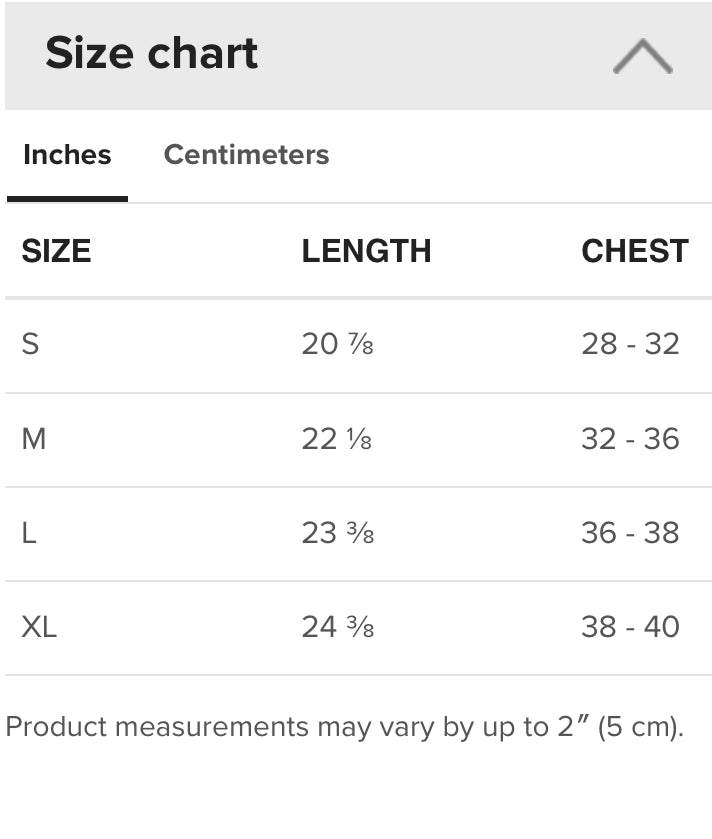Click the 24 ⅜ length value
The width and height of the screenshot is (712, 839).
(x=337, y=627)
